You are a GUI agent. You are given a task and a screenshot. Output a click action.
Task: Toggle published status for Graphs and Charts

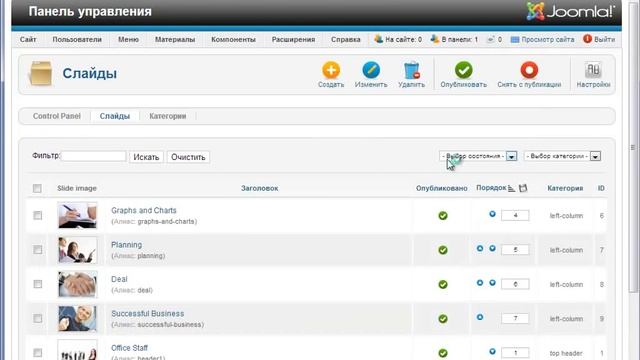pos(443,216)
